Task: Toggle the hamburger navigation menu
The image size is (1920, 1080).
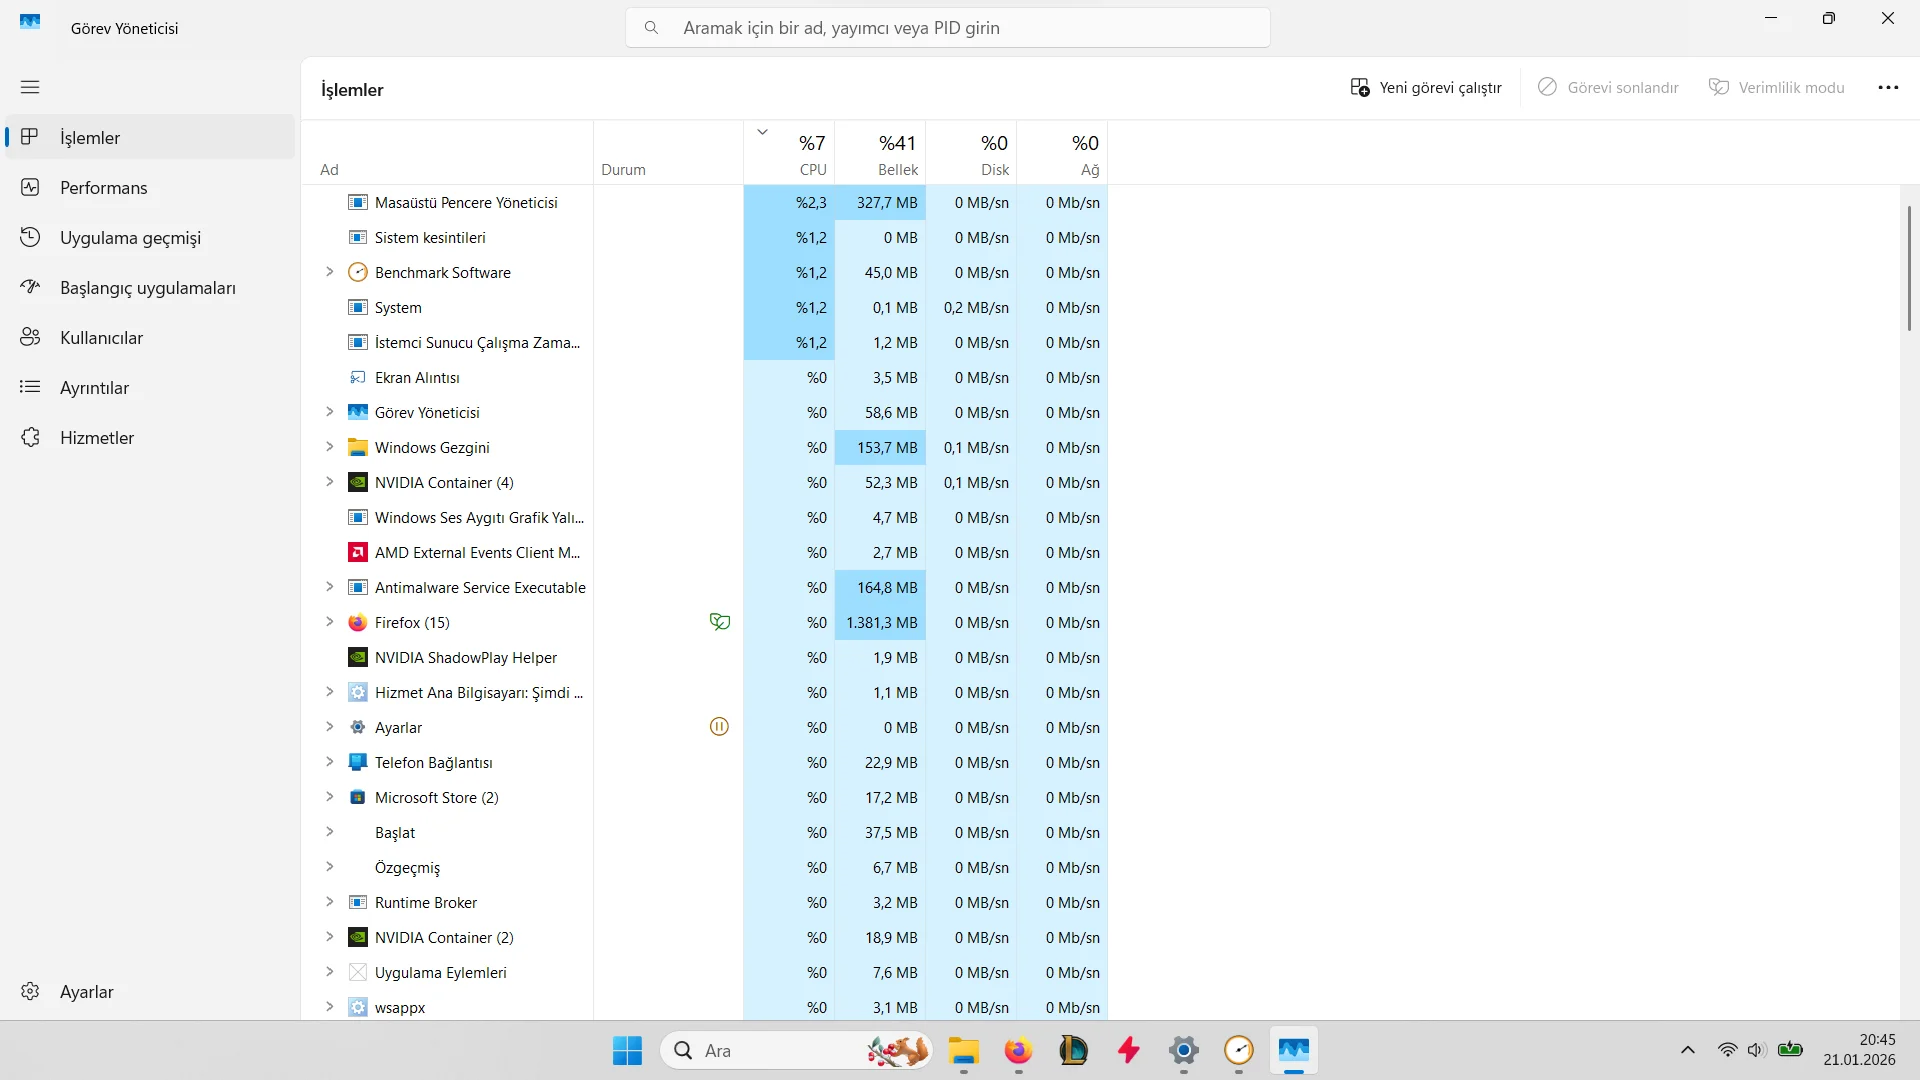Action: click(30, 87)
